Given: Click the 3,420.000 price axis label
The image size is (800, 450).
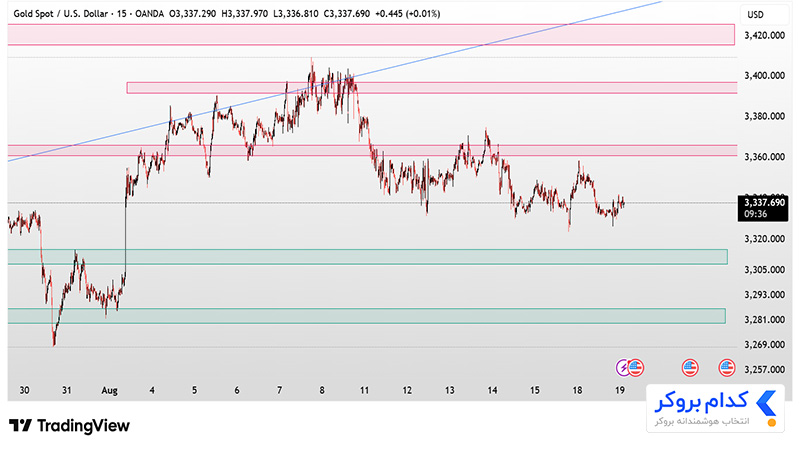Looking at the screenshot, I should point(764,35).
